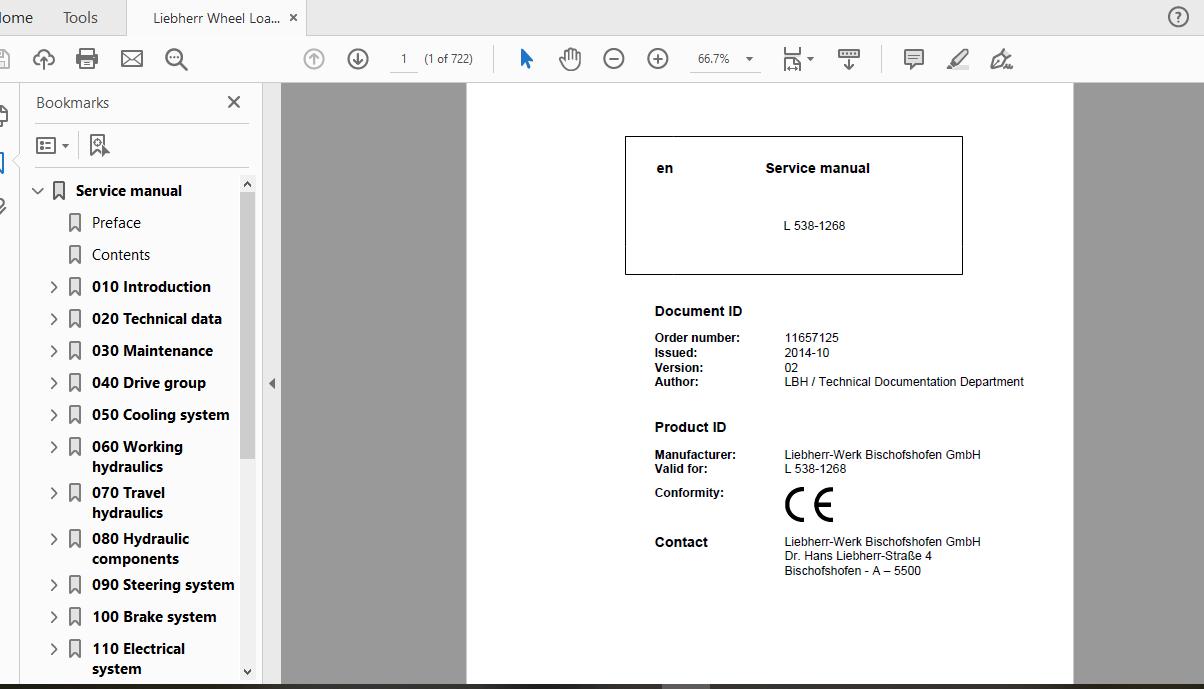The width and height of the screenshot is (1204, 689).
Task: Select the highlight text pen
Action: (958, 59)
